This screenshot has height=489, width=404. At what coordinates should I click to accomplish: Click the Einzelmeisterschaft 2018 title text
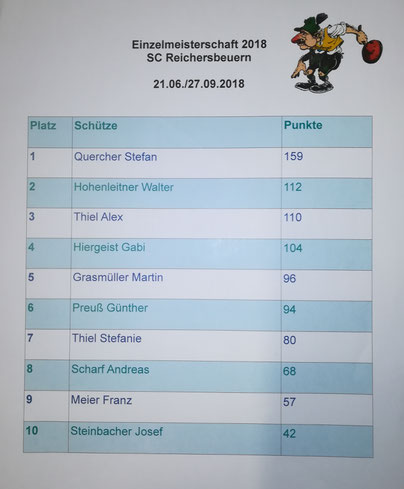tap(199, 44)
